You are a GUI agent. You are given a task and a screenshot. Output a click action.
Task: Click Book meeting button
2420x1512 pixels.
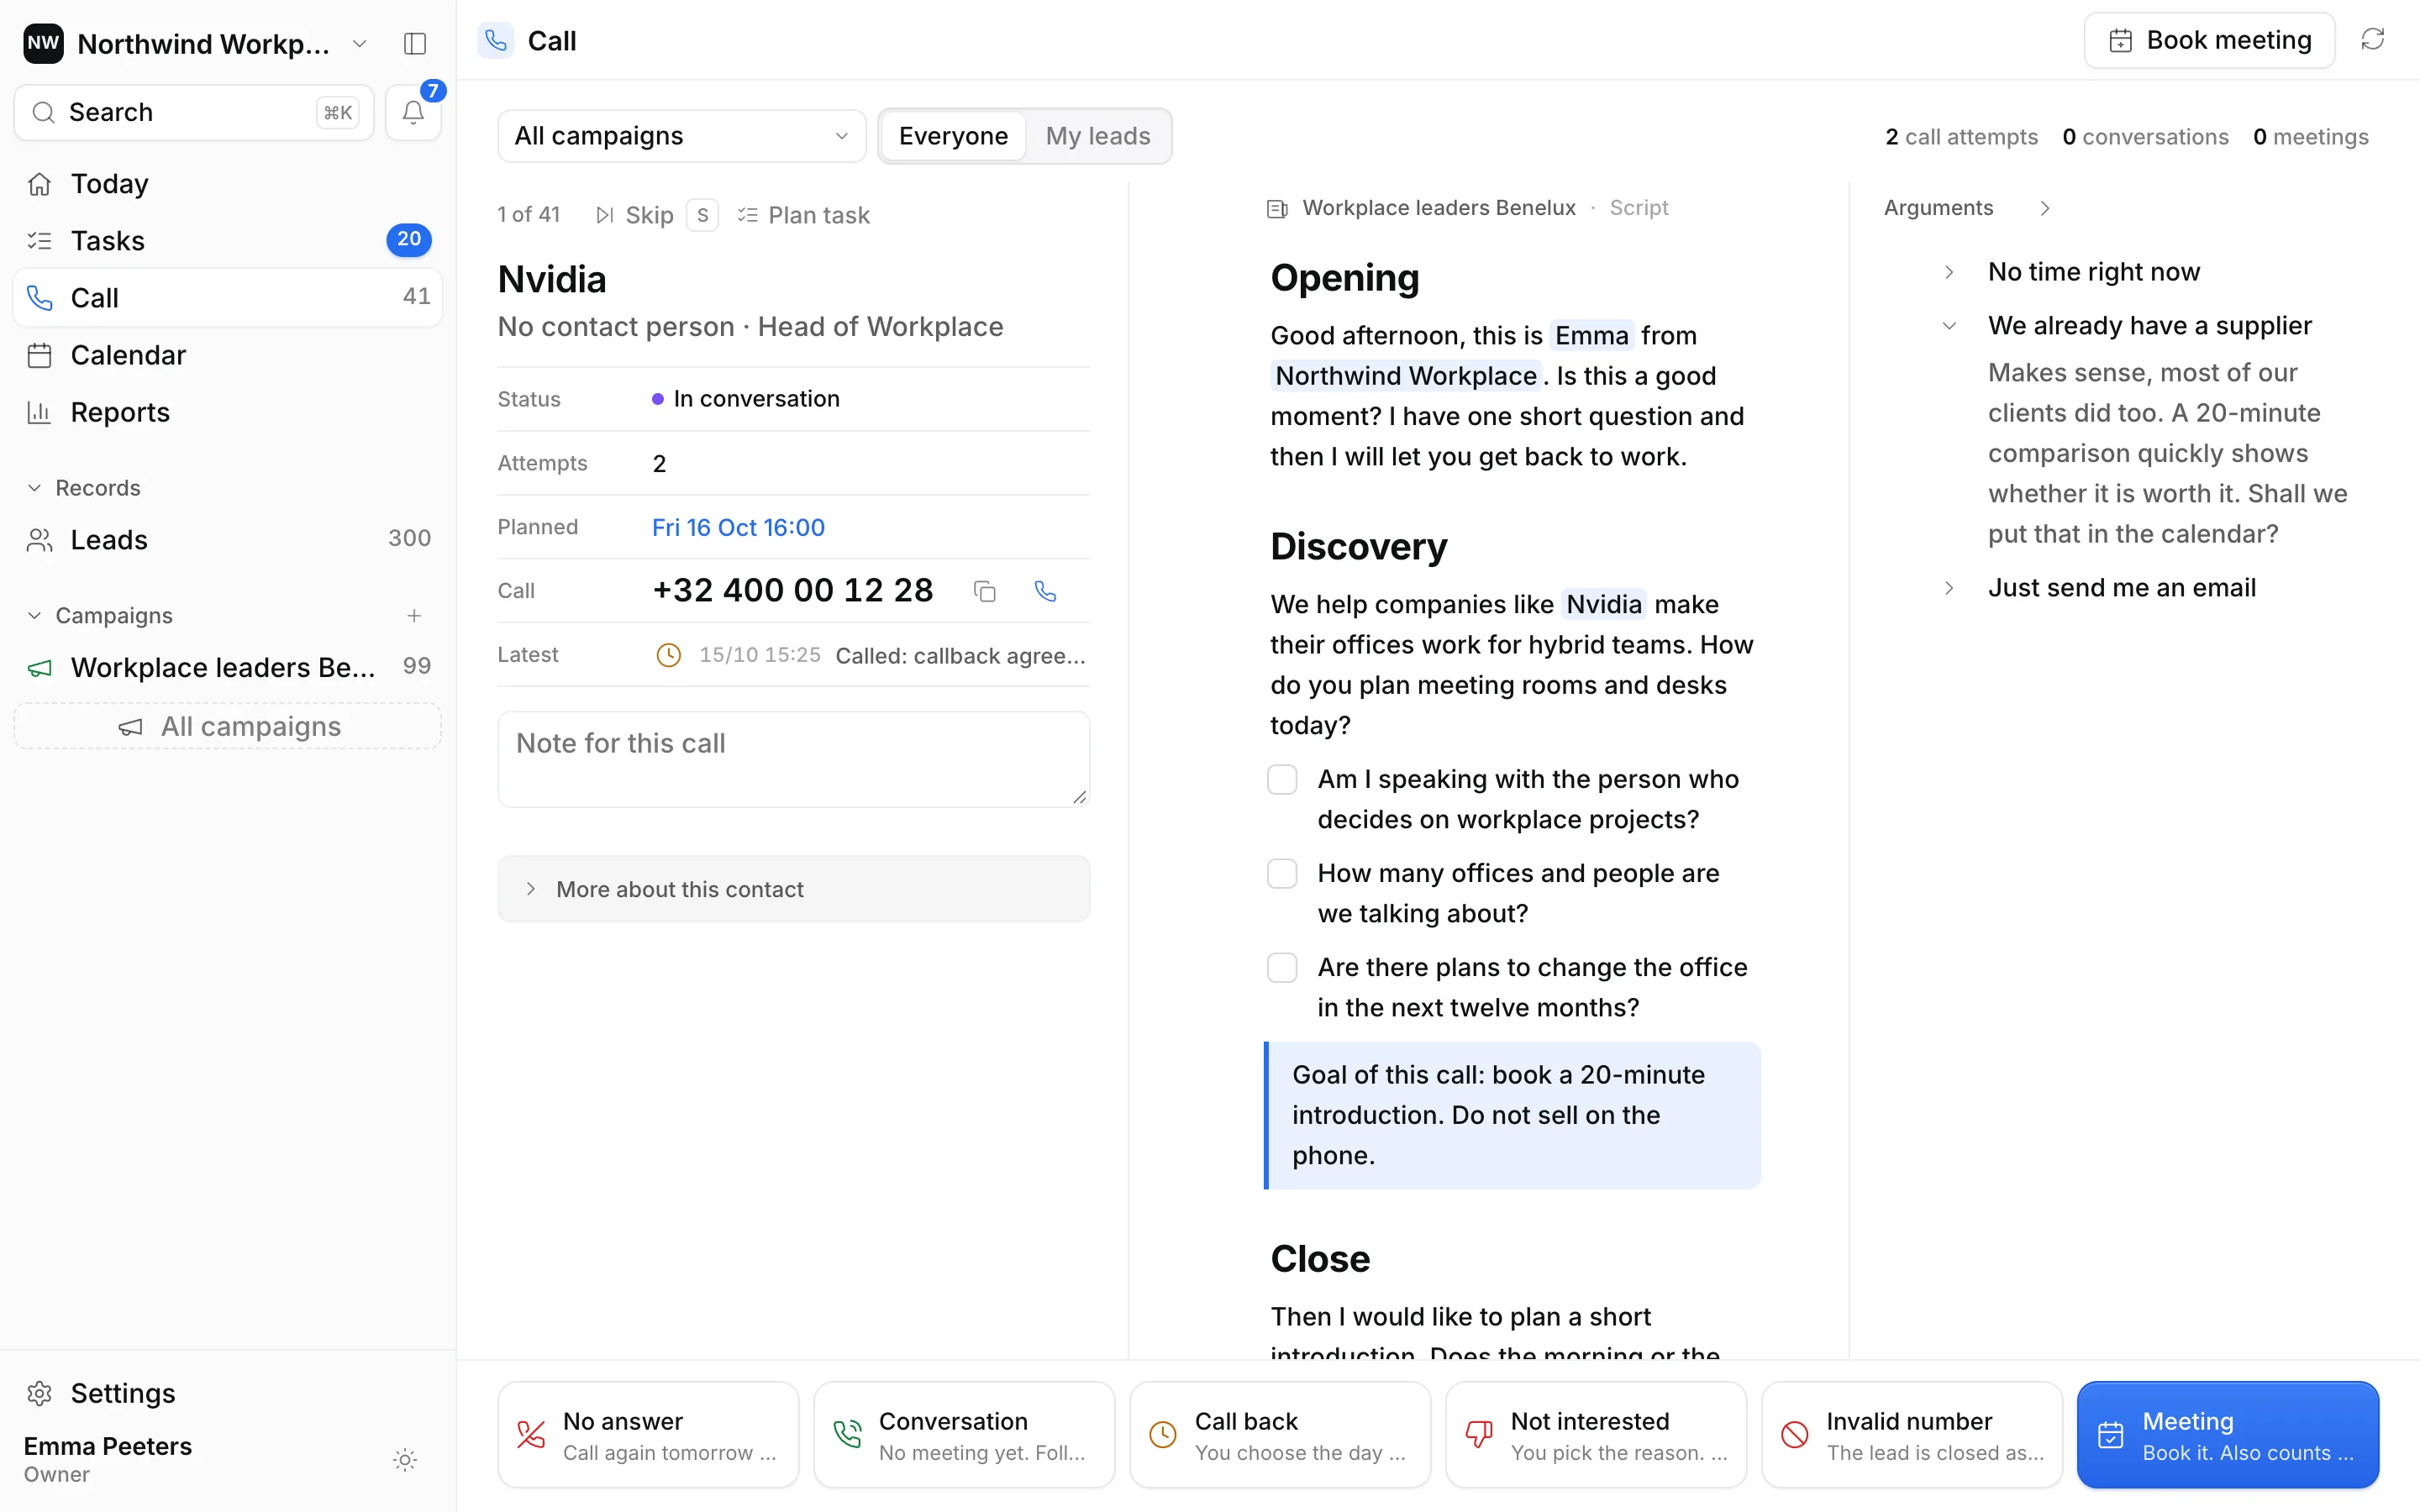2209,40
